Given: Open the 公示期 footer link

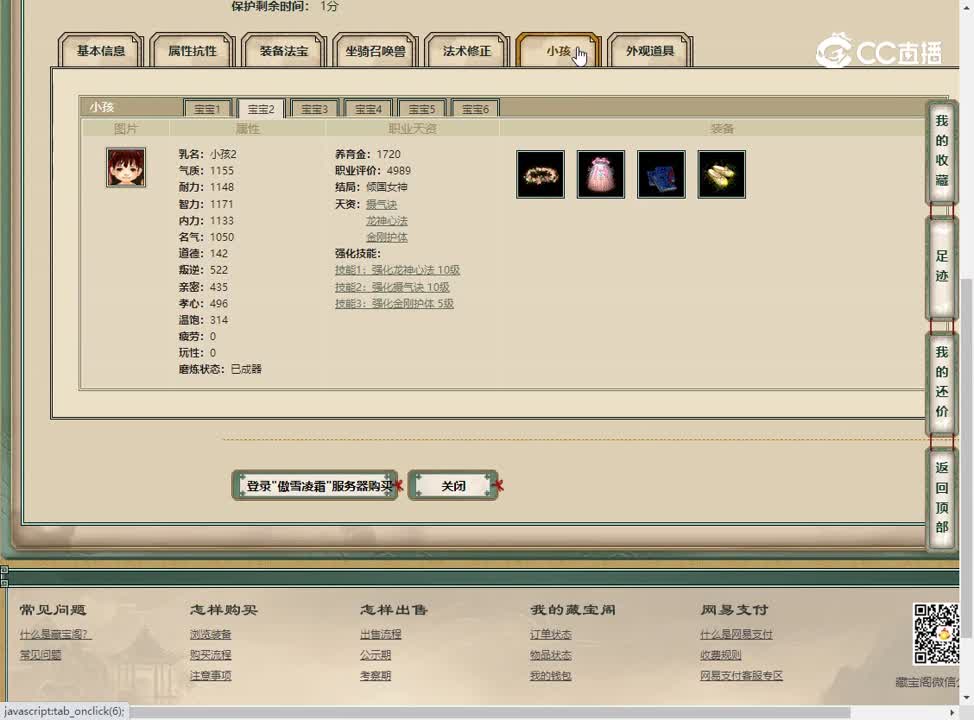Looking at the screenshot, I should coord(376,655).
